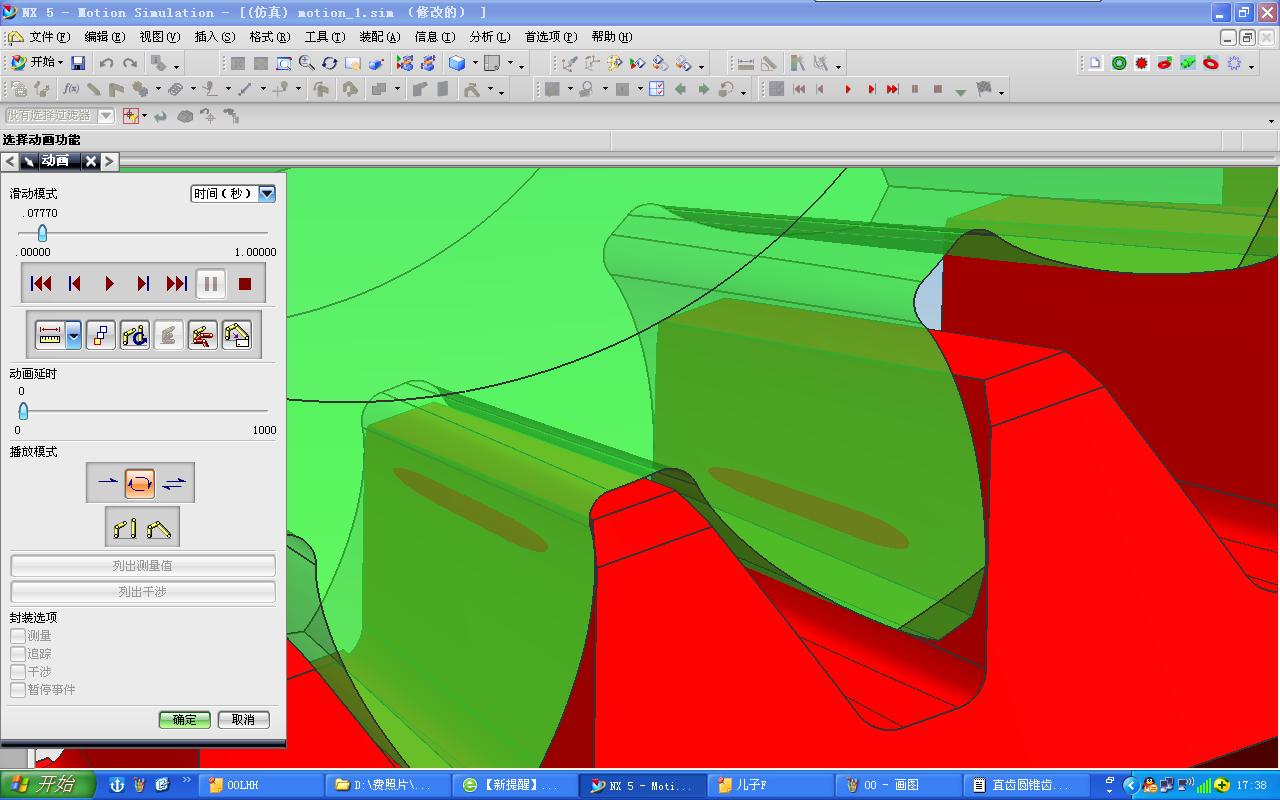Pause the animation in the panel
This screenshot has height=800, width=1280.
pyautogui.click(x=211, y=284)
